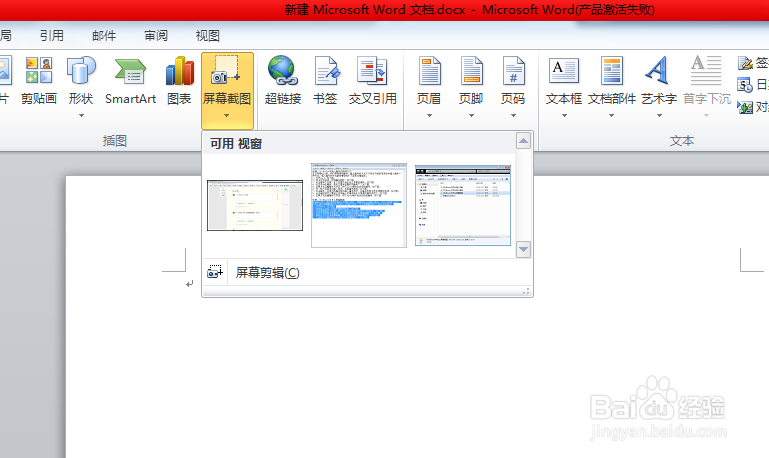Choose Screen Clipping 屏幕剪辑(C) menu entry
Image resolution: width=769 pixels, height=458 pixels.
click(x=367, y=272)
